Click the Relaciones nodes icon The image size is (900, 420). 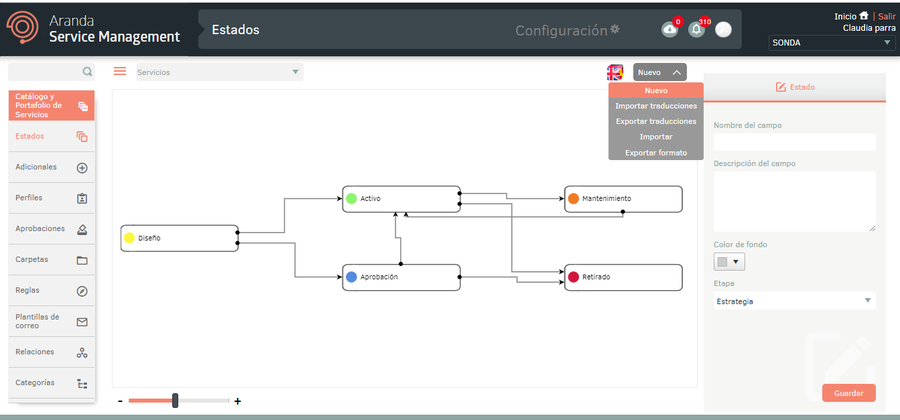click(82, 353)
